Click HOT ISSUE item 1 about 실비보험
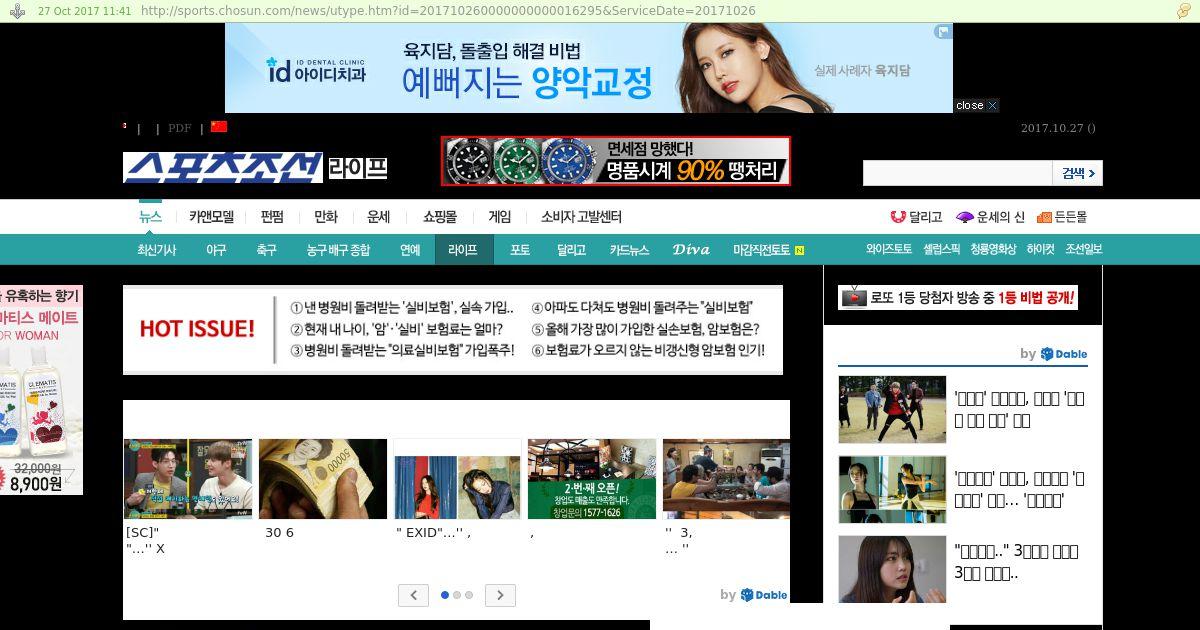 pyautogui.click(x=402, y=307)
